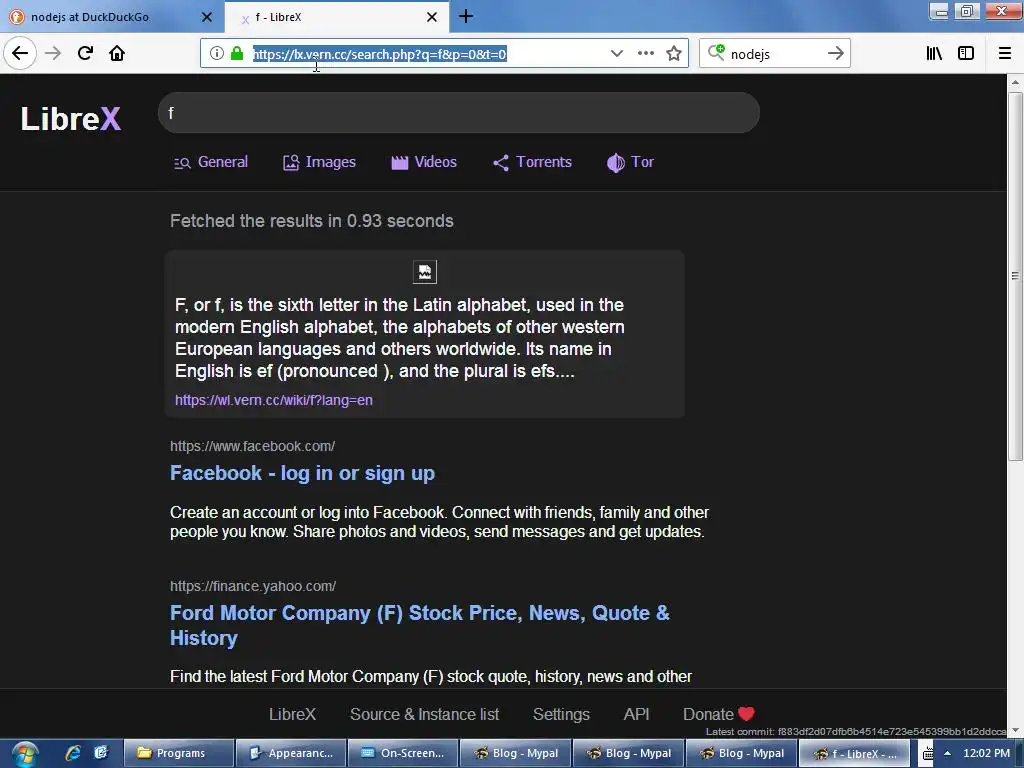Switch to Torrents search results

pos(532,162)
